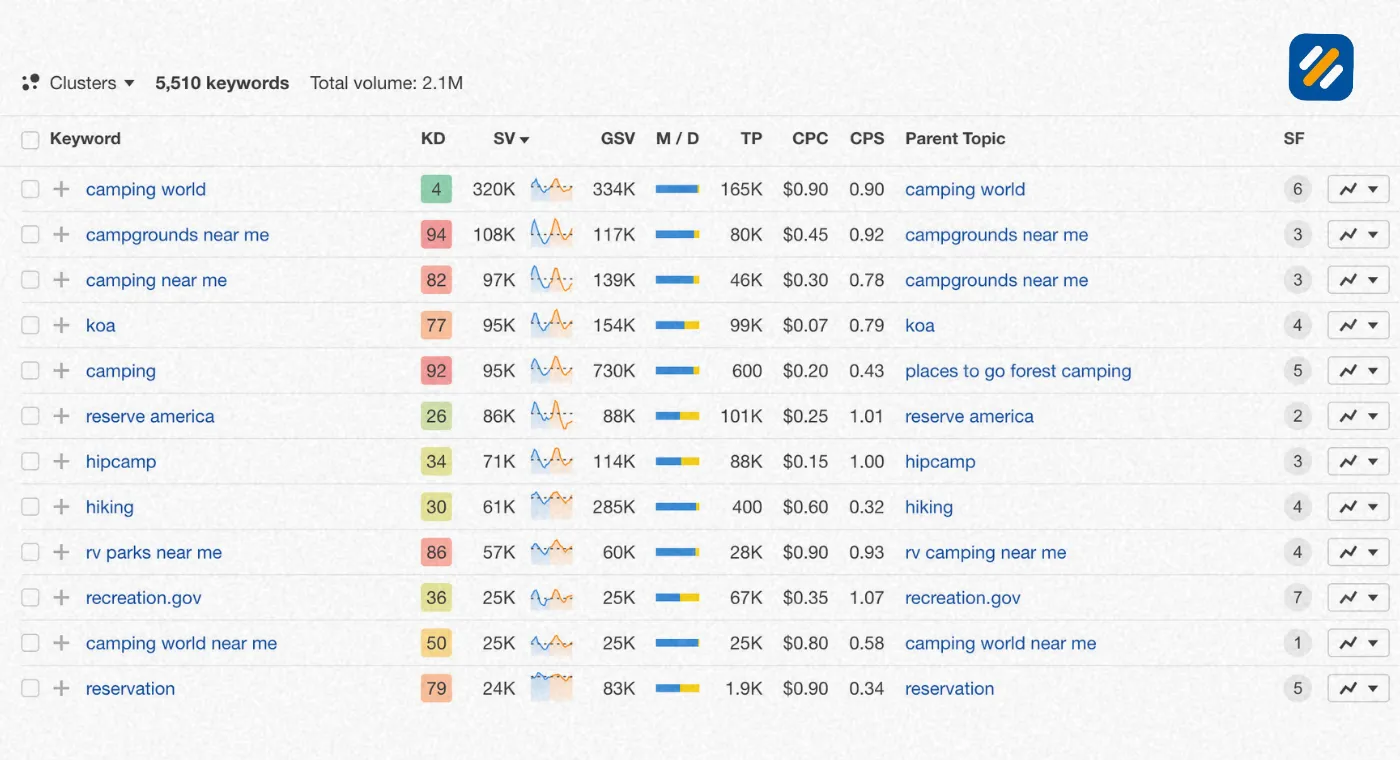This screenshot has width=1400, height=760.
Task: Select the campgrounds near me row checkbox
Action: 30,235
